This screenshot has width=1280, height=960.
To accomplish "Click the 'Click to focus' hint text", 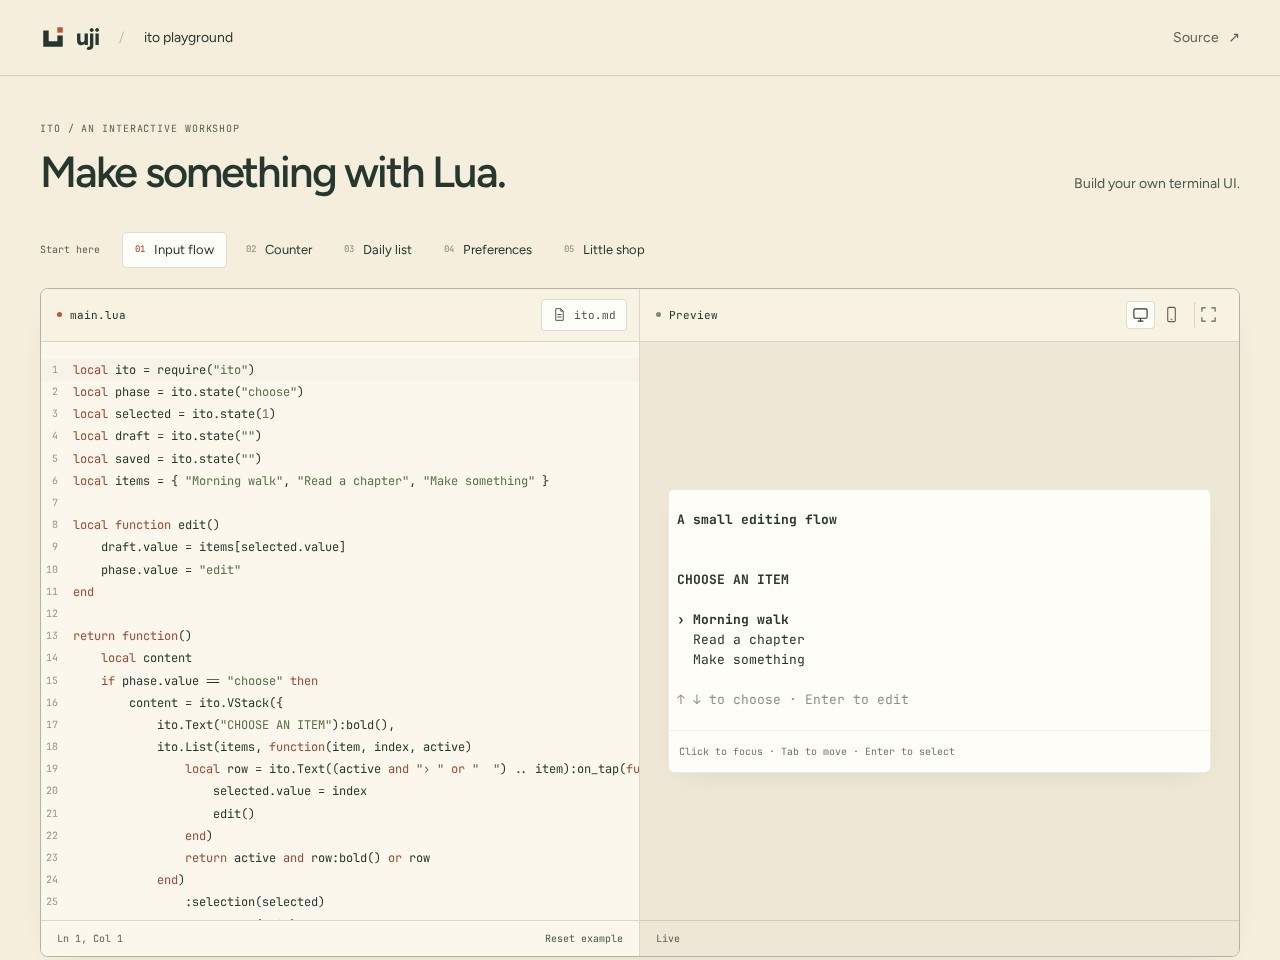I will [721, 752].
